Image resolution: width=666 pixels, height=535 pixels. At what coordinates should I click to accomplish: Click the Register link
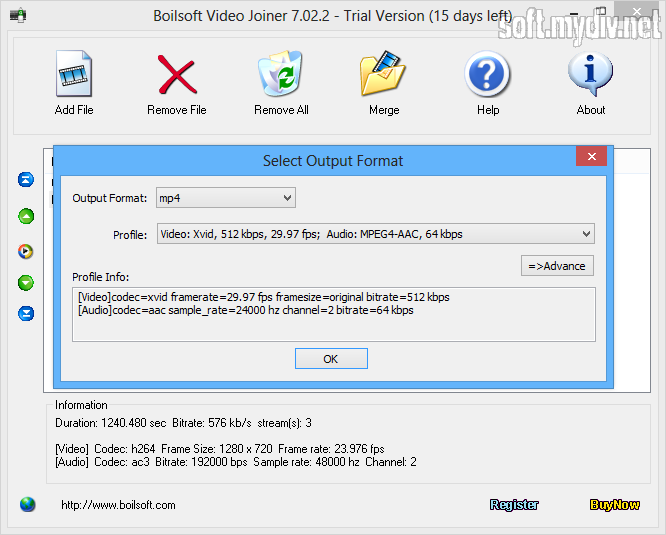coord(514,504)
